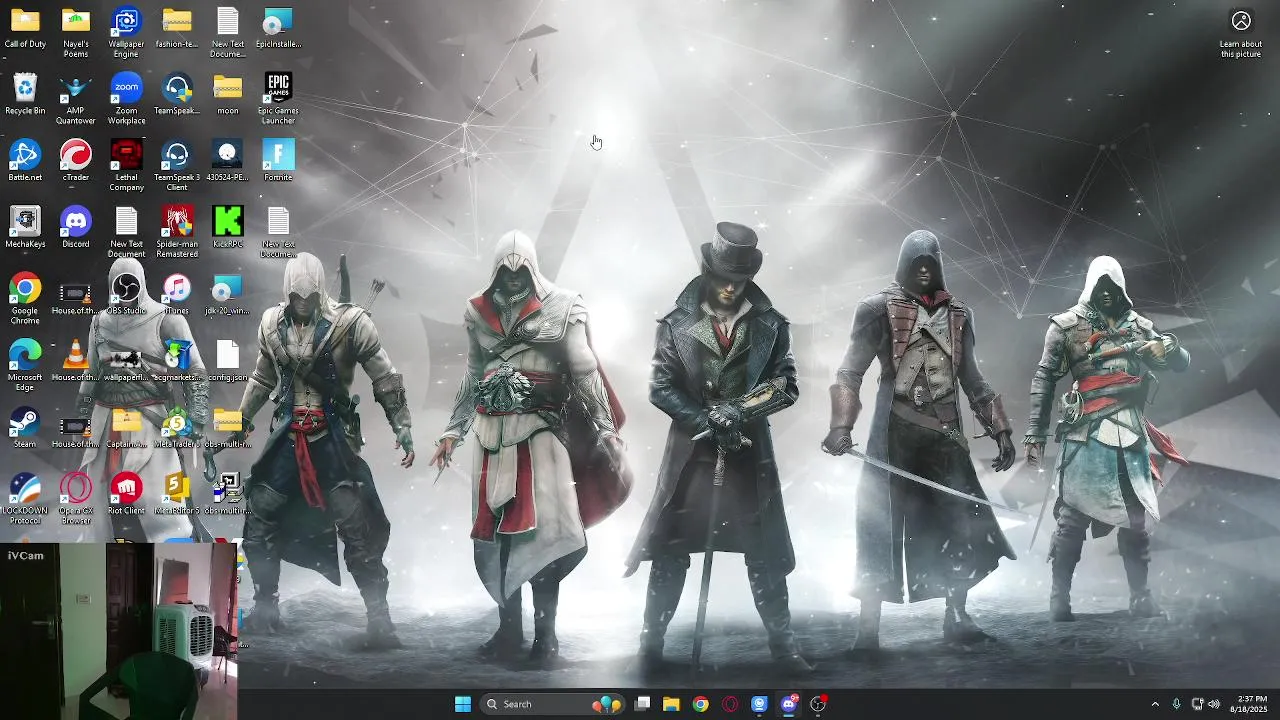Open the Call of Duty folder
This screenshot has width=1280, height=720.
(25, 28)
